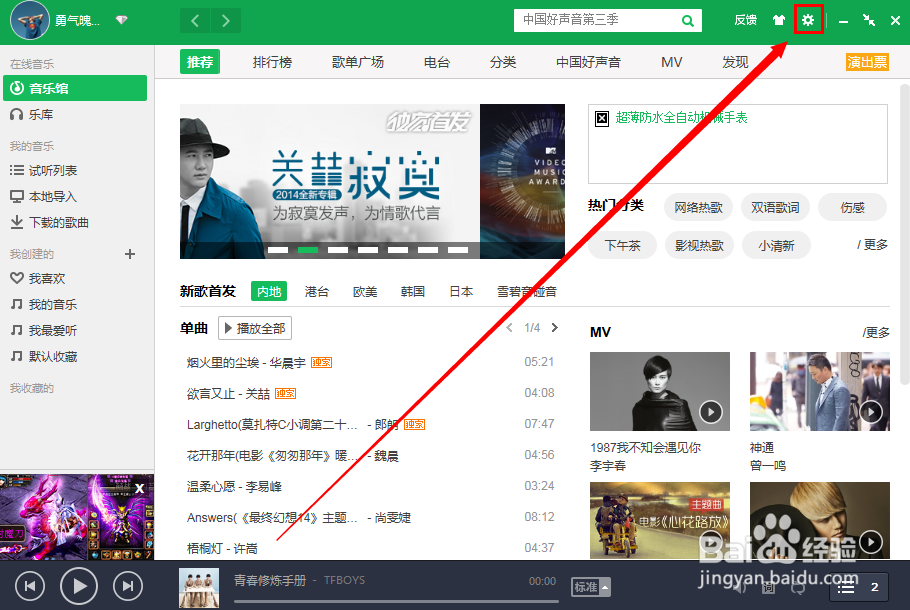910x610 pixels.
Task: Select the 日本 new songs filter
Action: point(461,291)
